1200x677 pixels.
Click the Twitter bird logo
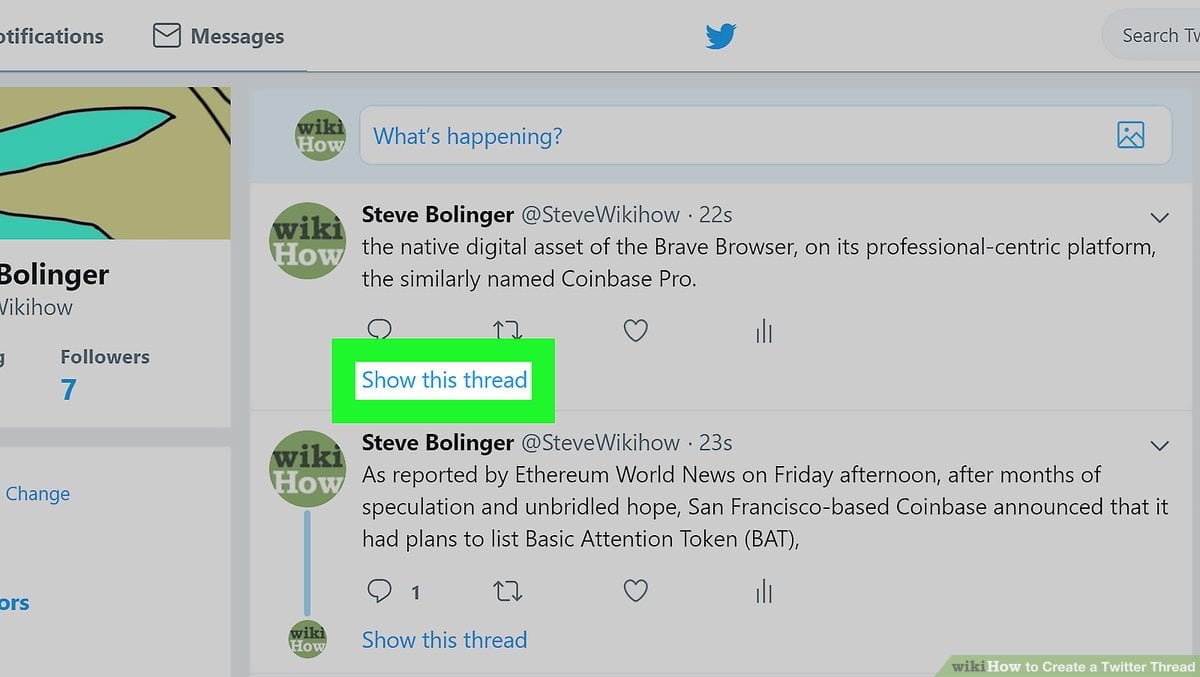[720, 37]
